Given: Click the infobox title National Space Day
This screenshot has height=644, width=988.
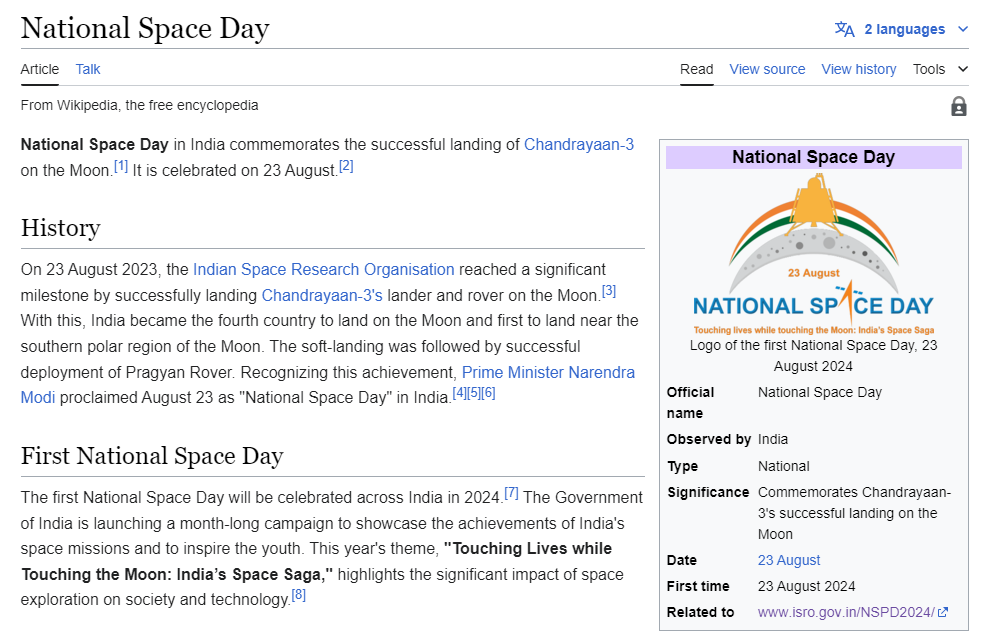Looking at the screenshot, I should pos(813,157).
